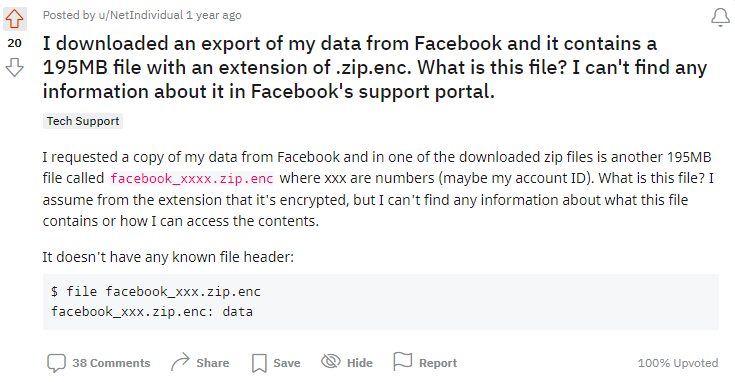Click the '1 year ago' timestamp

214,15
